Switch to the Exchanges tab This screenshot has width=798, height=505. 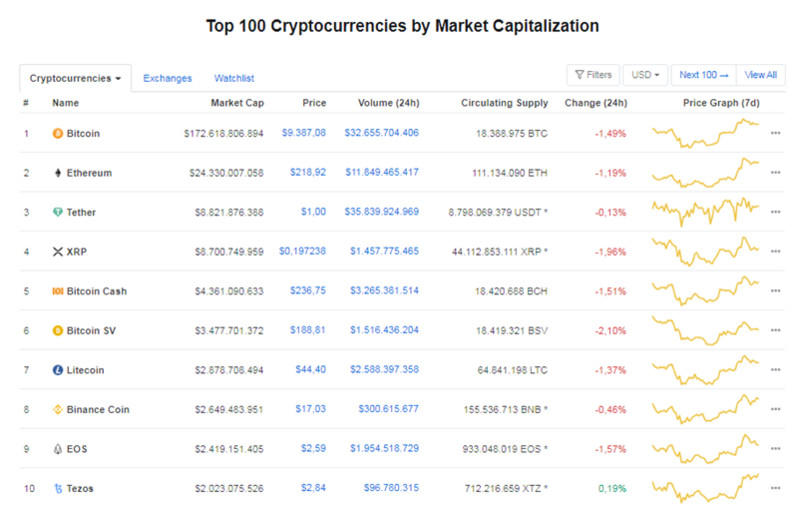click(x=167, y=78)
